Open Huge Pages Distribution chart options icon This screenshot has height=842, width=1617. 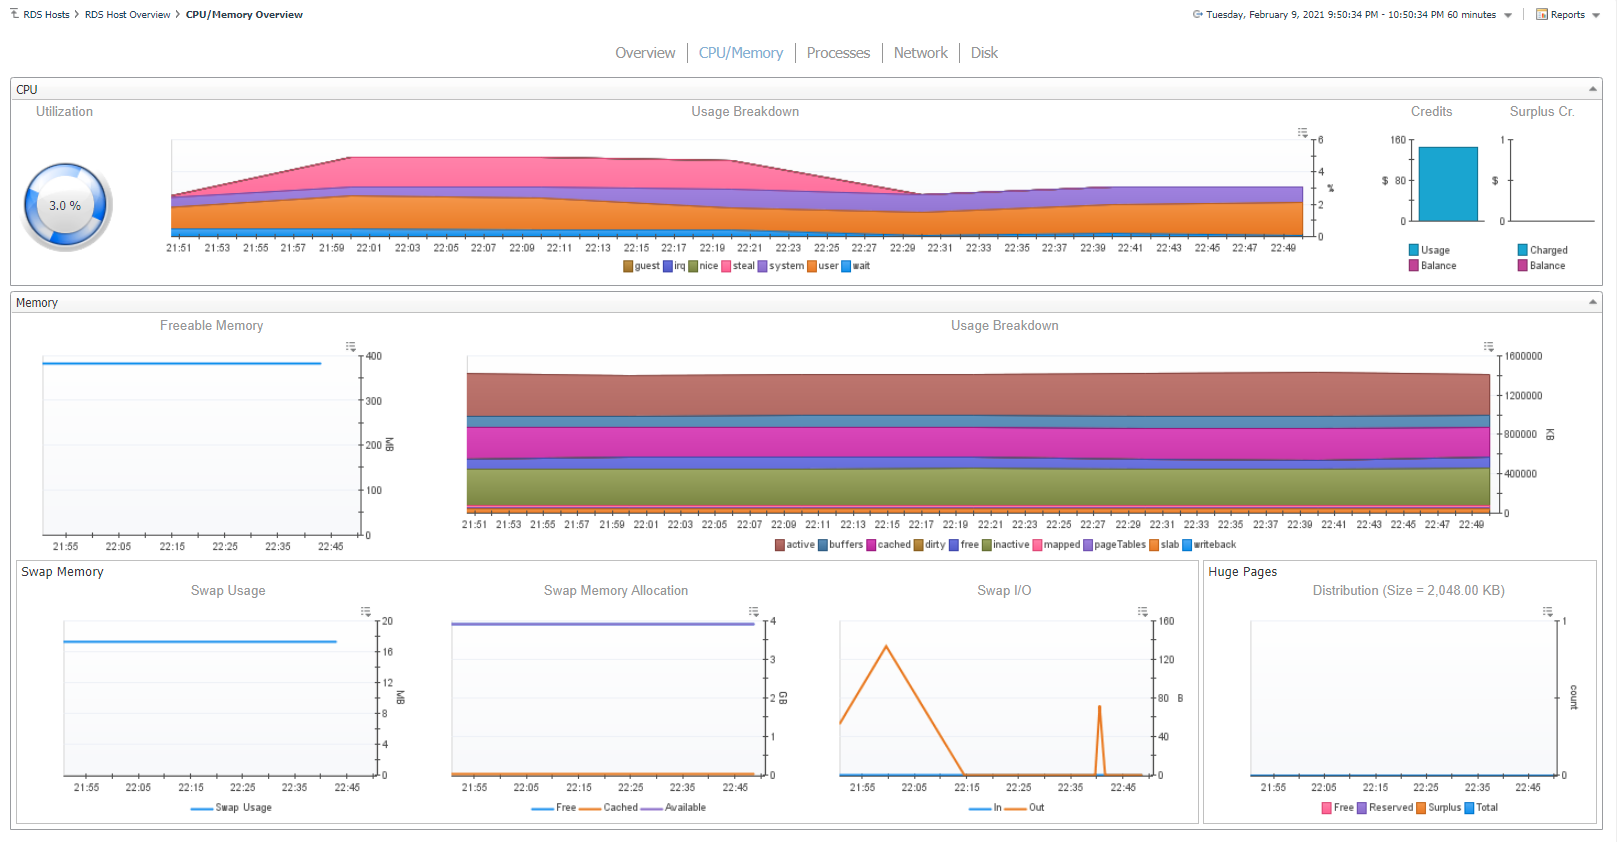[1547, 611]
